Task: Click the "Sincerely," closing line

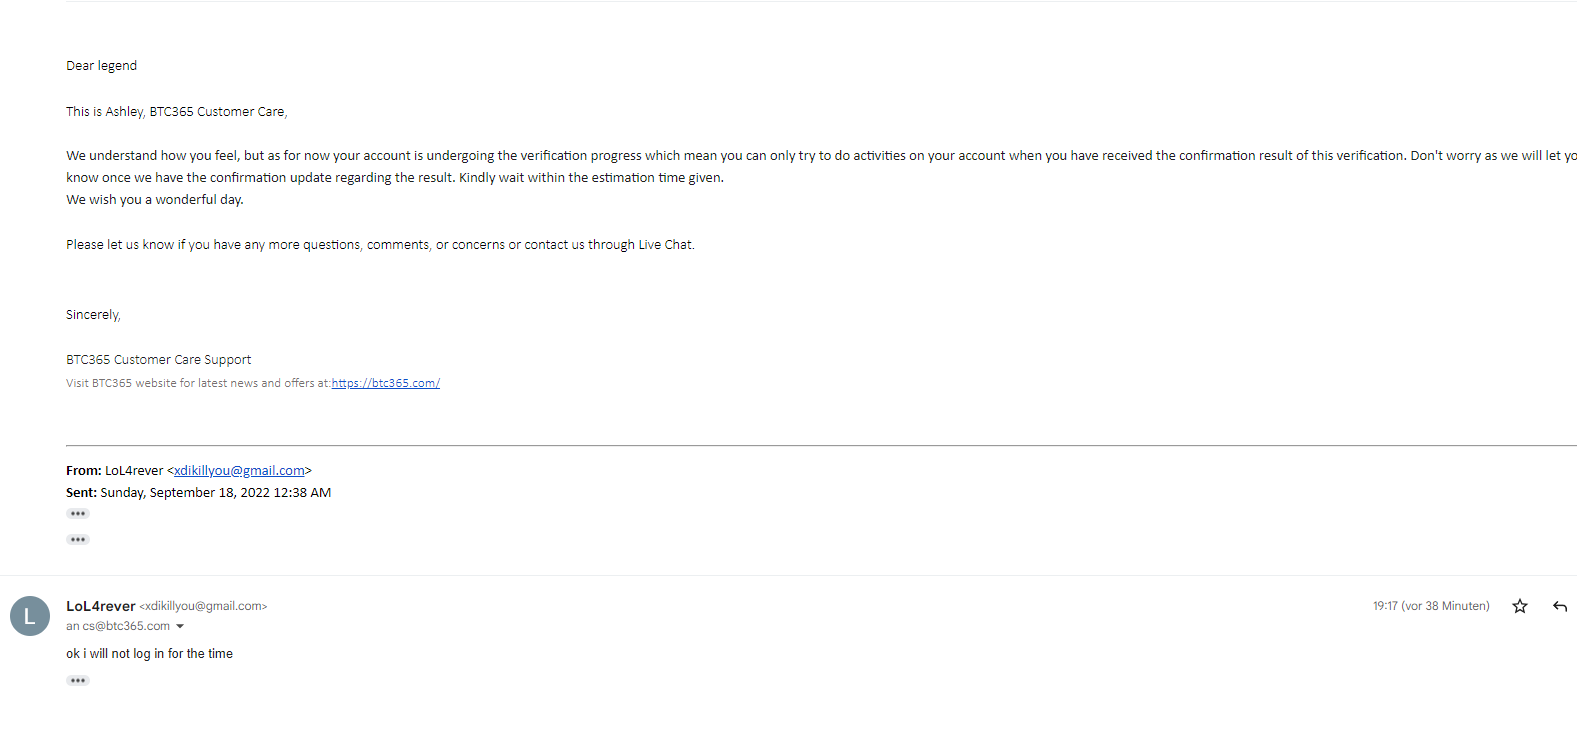Action: pyautogui.click(x=93, y=315)
